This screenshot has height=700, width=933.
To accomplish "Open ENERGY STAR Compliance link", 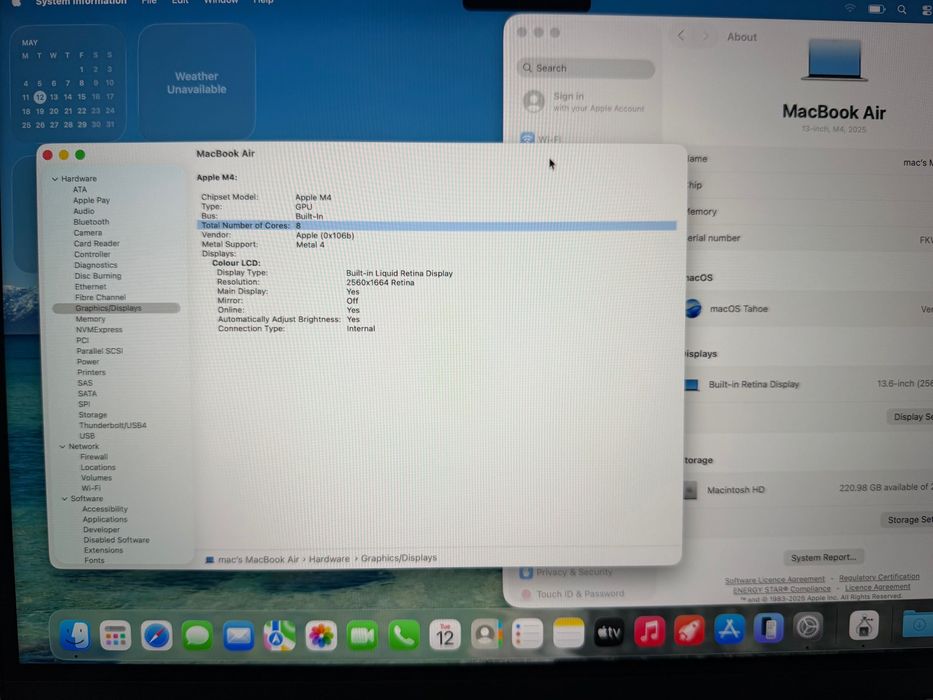I will pyautogui.click(x=781, y=589).
